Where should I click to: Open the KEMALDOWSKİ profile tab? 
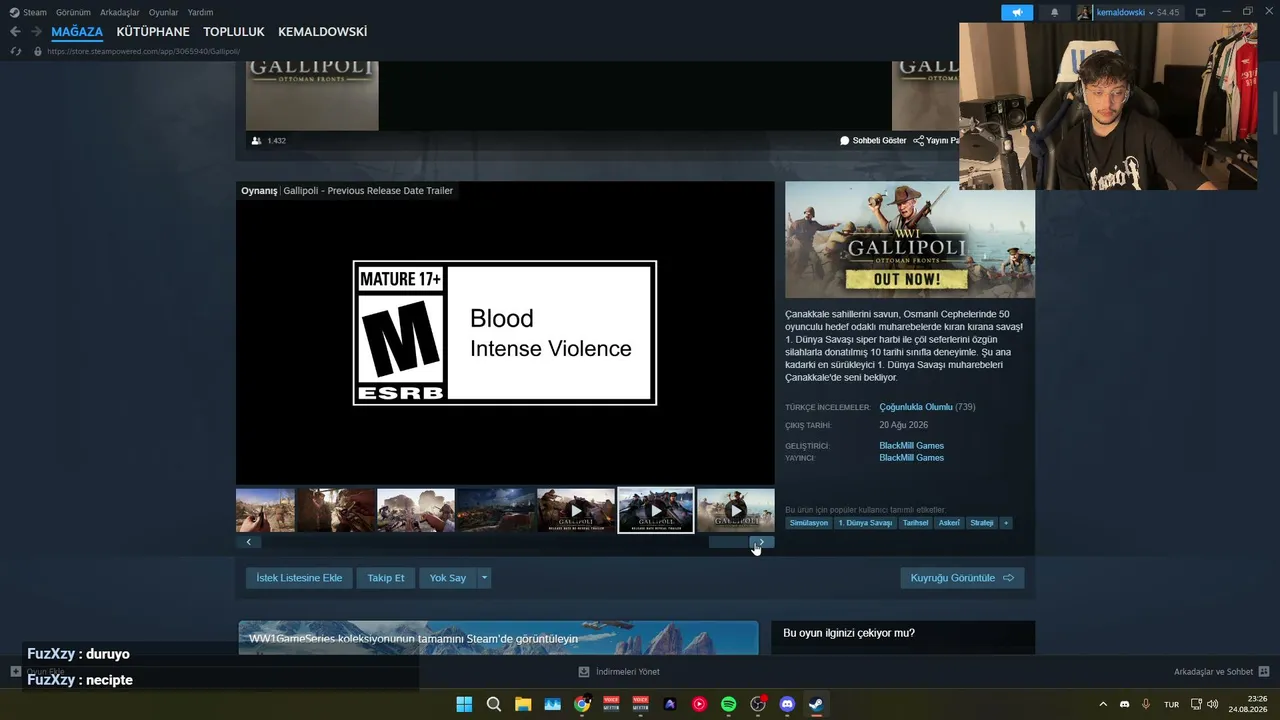[x=323, y=32]
